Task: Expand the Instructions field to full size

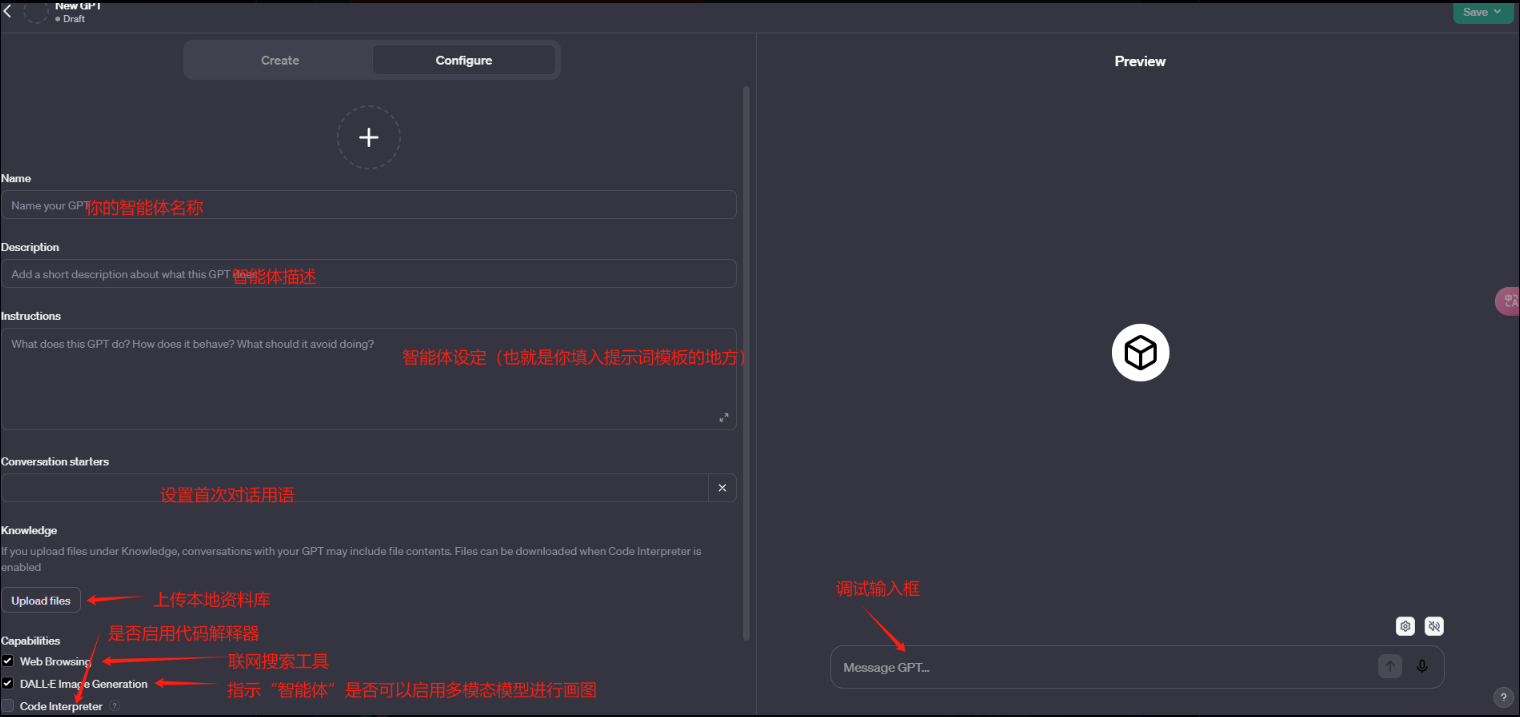Action: (x=724, y=417)
